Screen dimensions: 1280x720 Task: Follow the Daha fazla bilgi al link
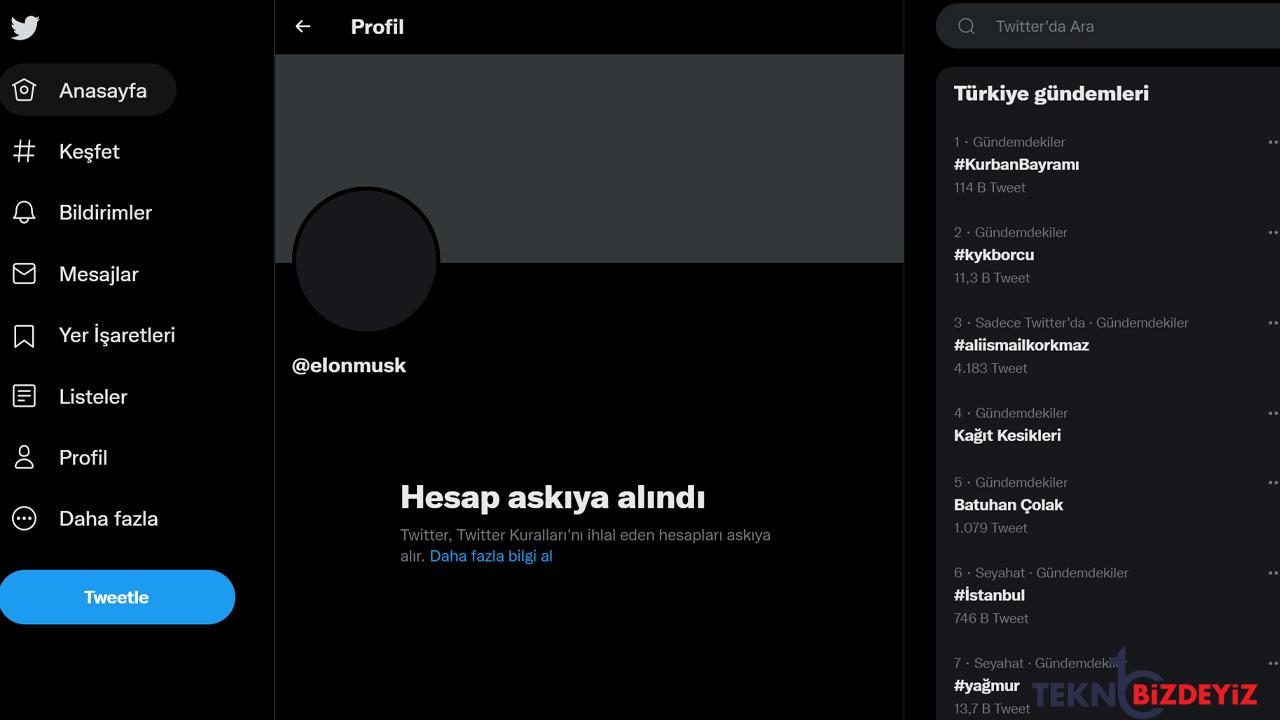coord(491,556)
